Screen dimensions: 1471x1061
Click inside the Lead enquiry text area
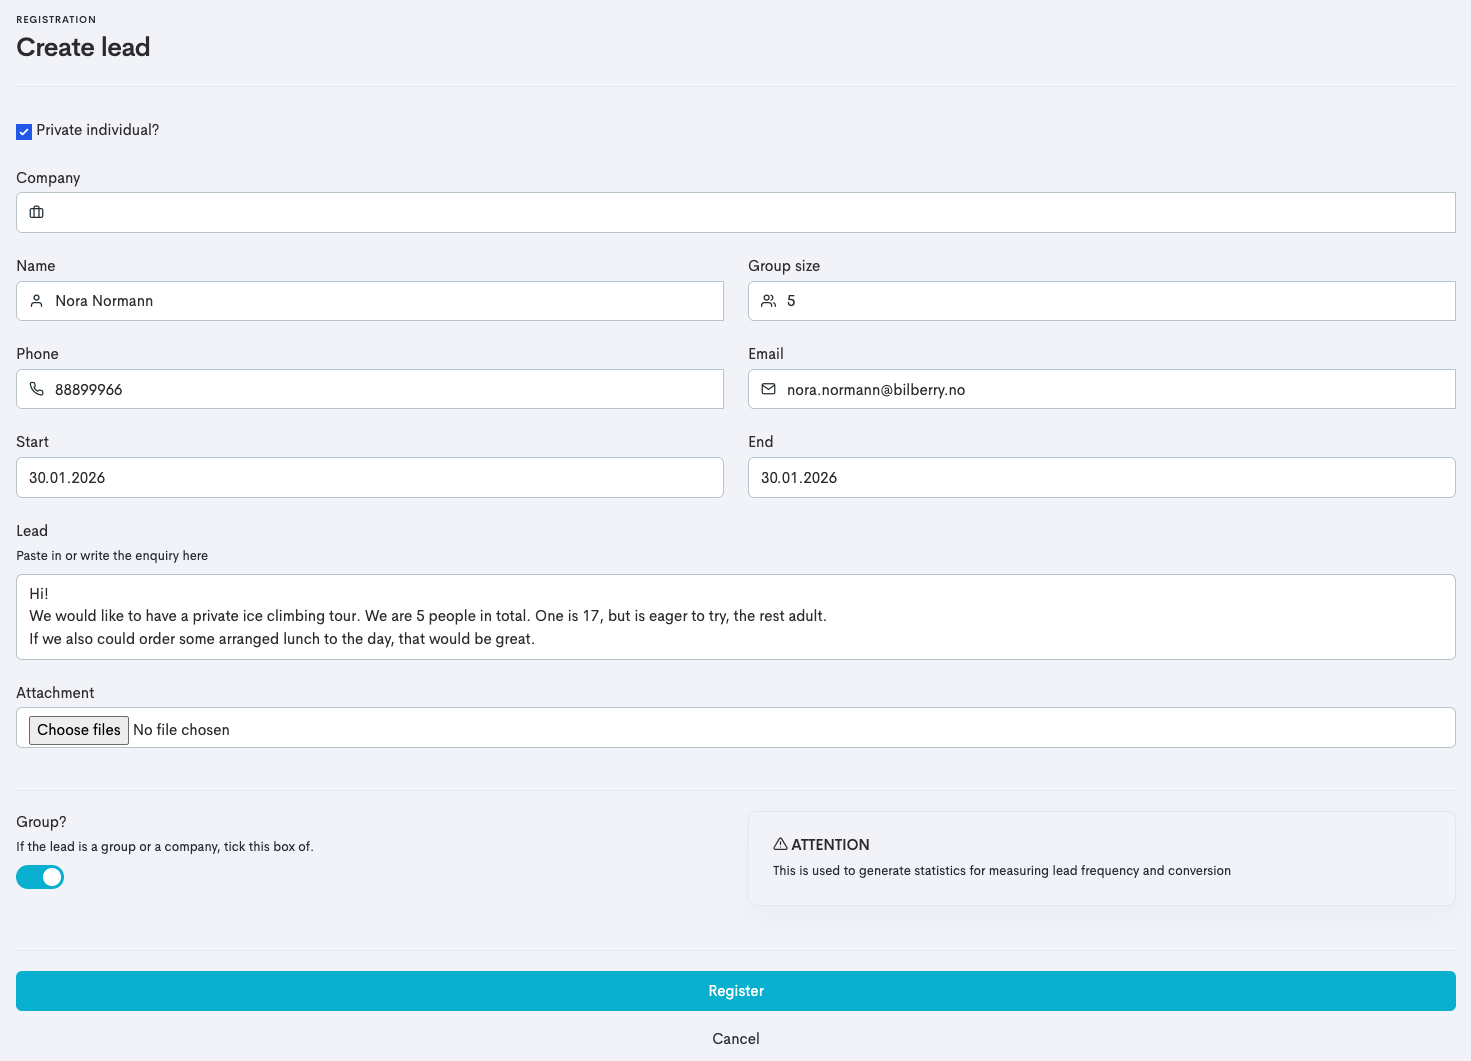pos(736,617)
